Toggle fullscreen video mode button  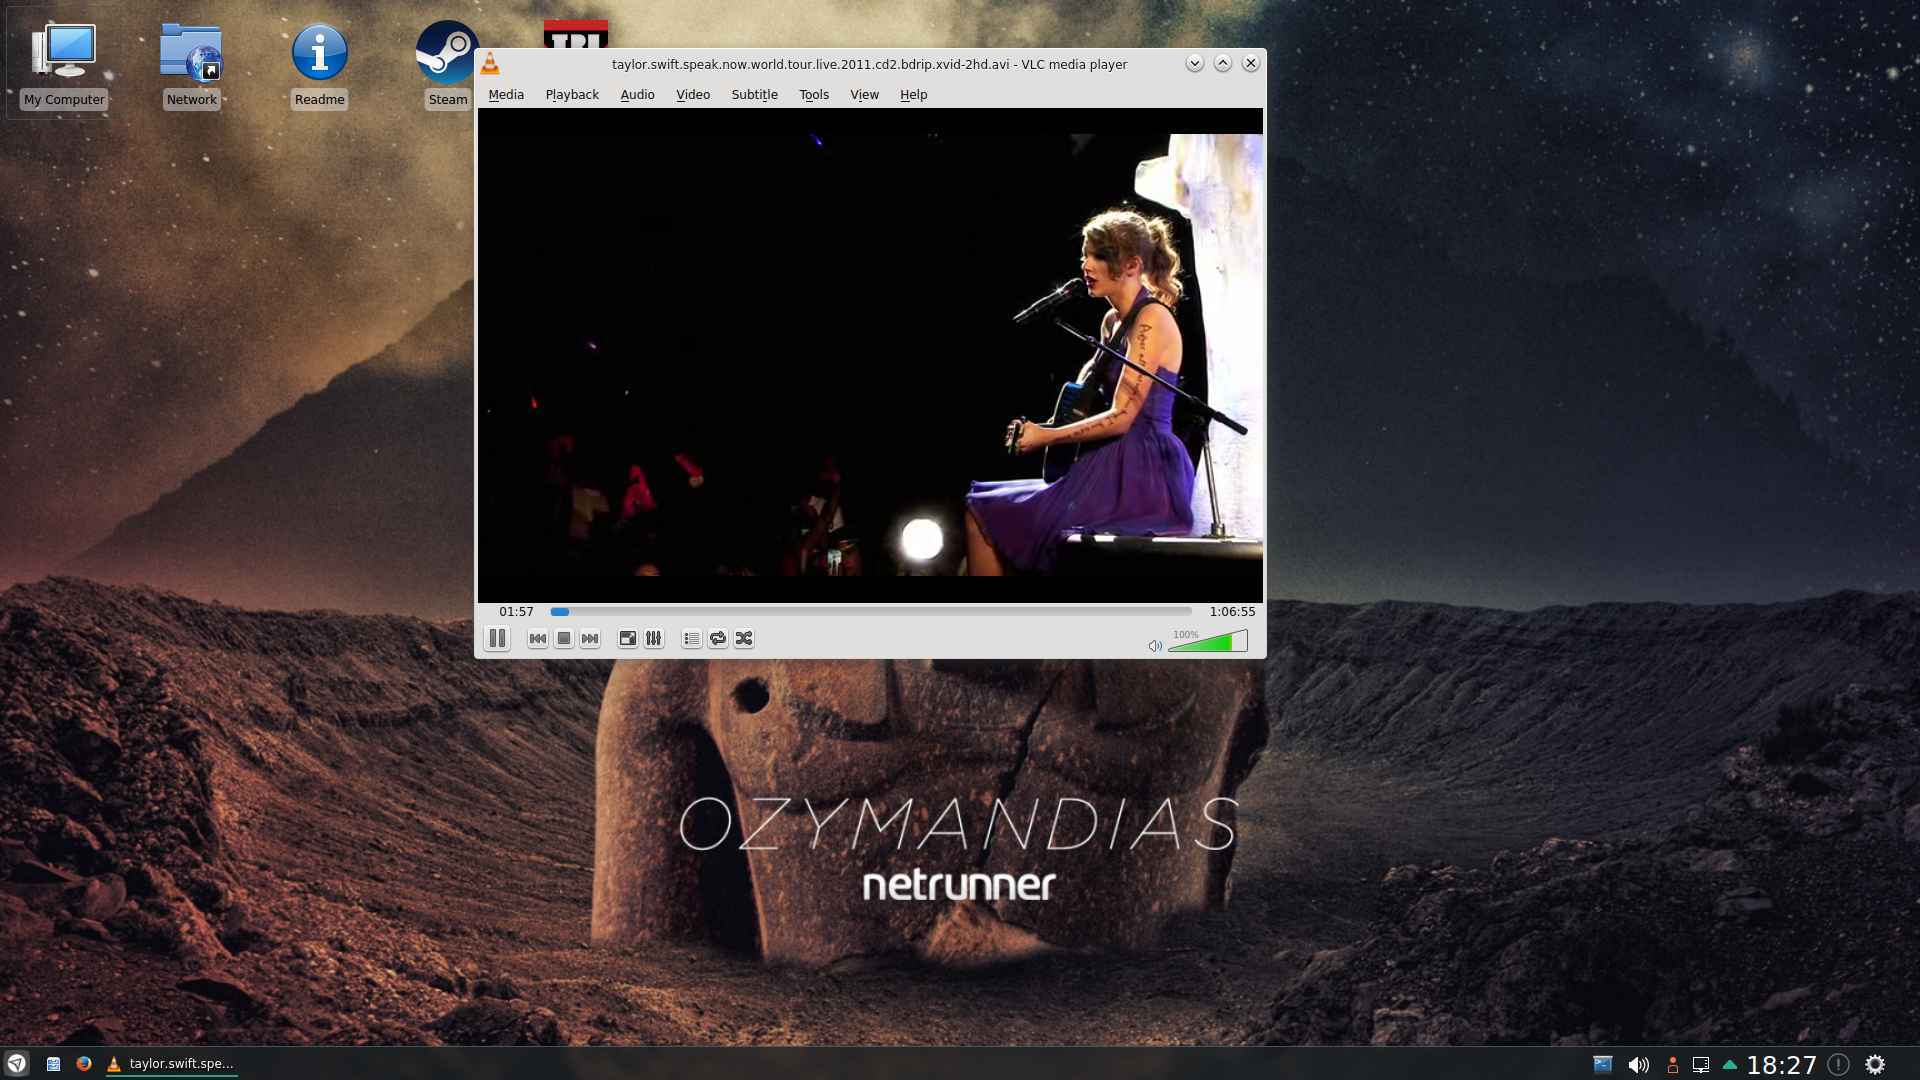pyautogui.click(x=628, y=638)
